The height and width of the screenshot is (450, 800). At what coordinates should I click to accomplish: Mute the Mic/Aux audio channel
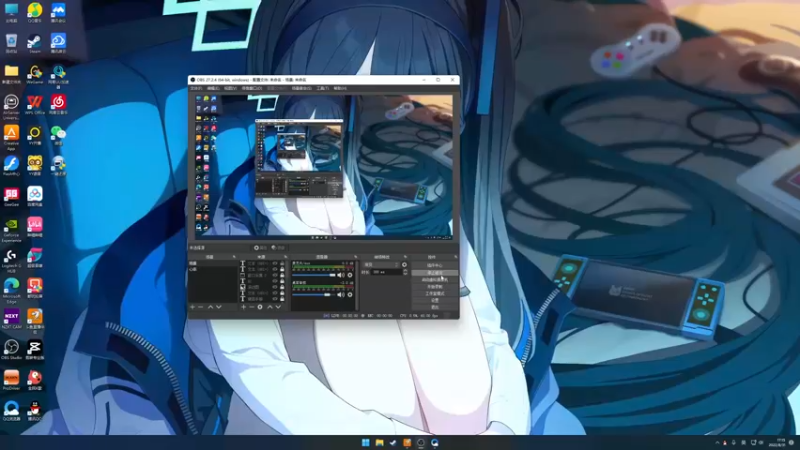pos(341,275)
